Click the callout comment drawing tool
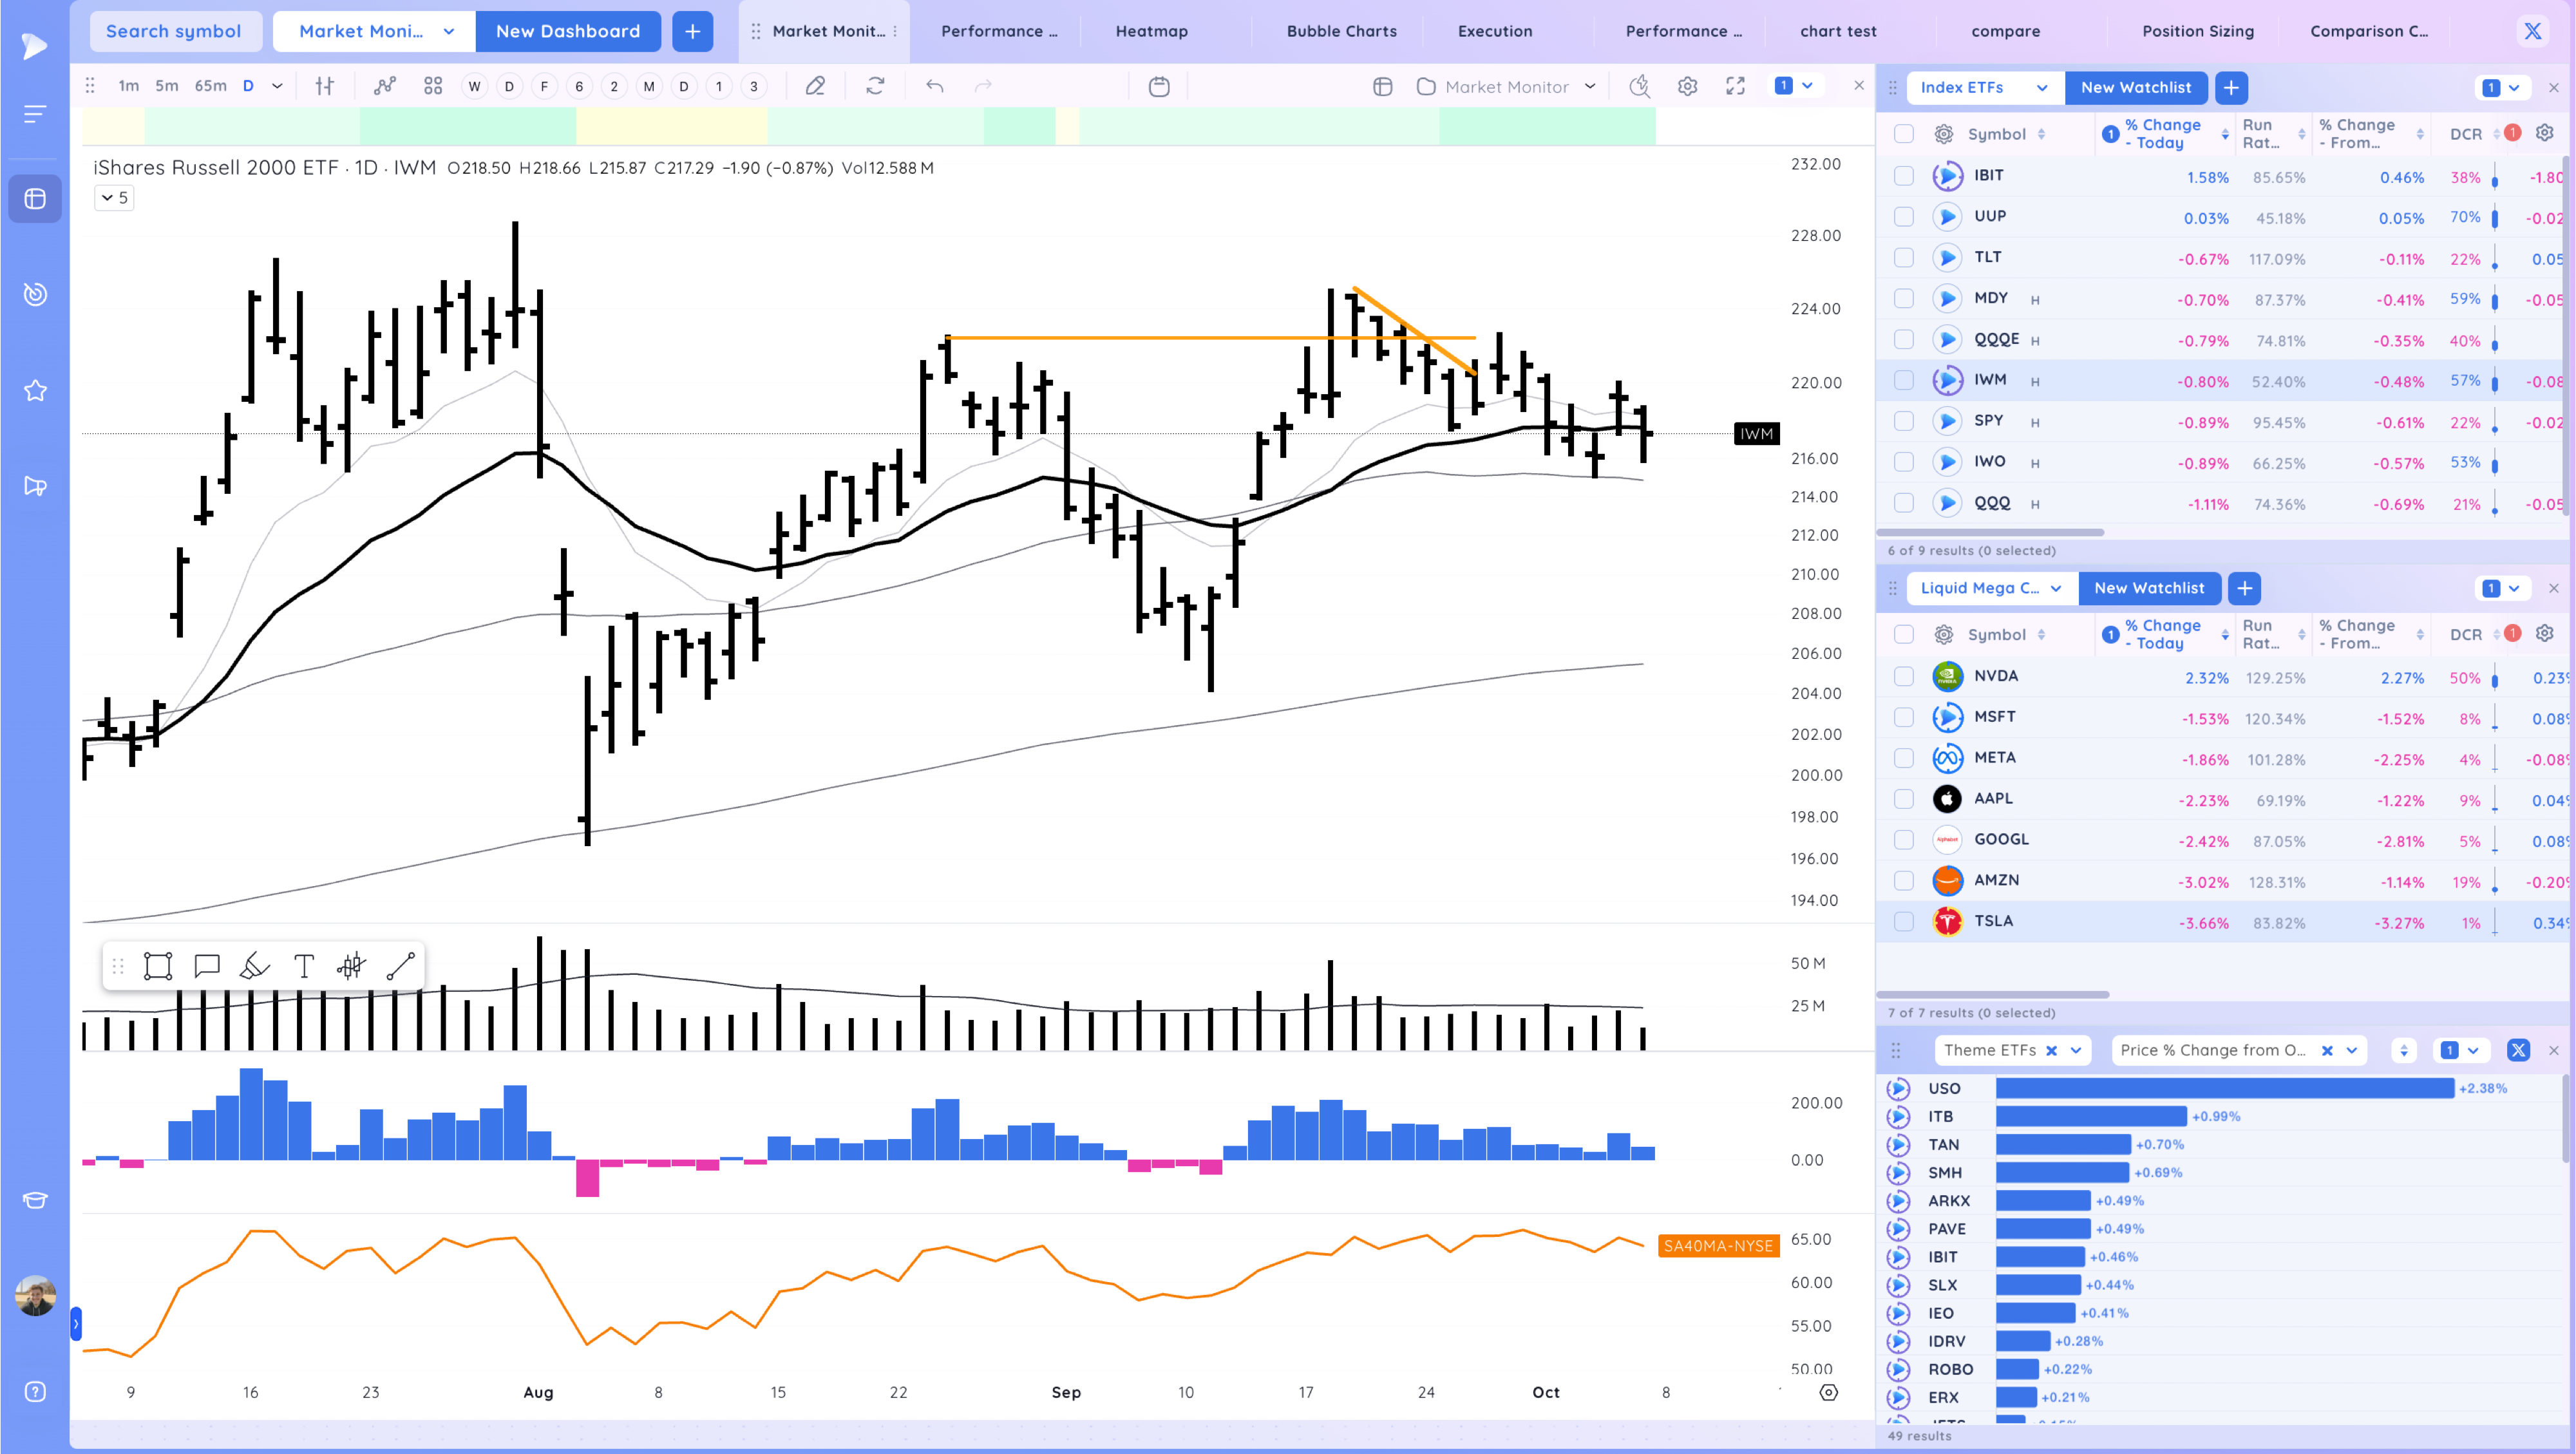This screenshot has height=1454, width=2576. [207, 966]
